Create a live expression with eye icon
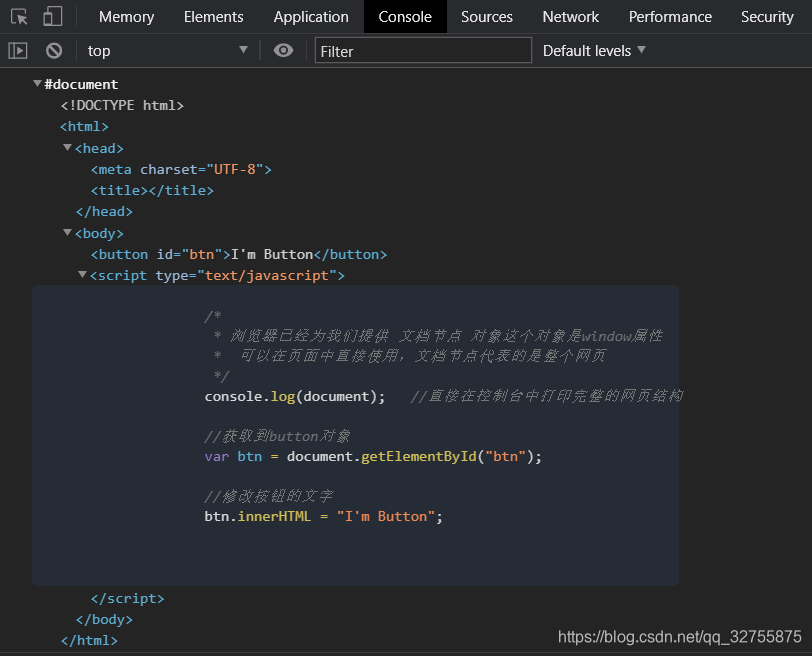 (283, 50)
